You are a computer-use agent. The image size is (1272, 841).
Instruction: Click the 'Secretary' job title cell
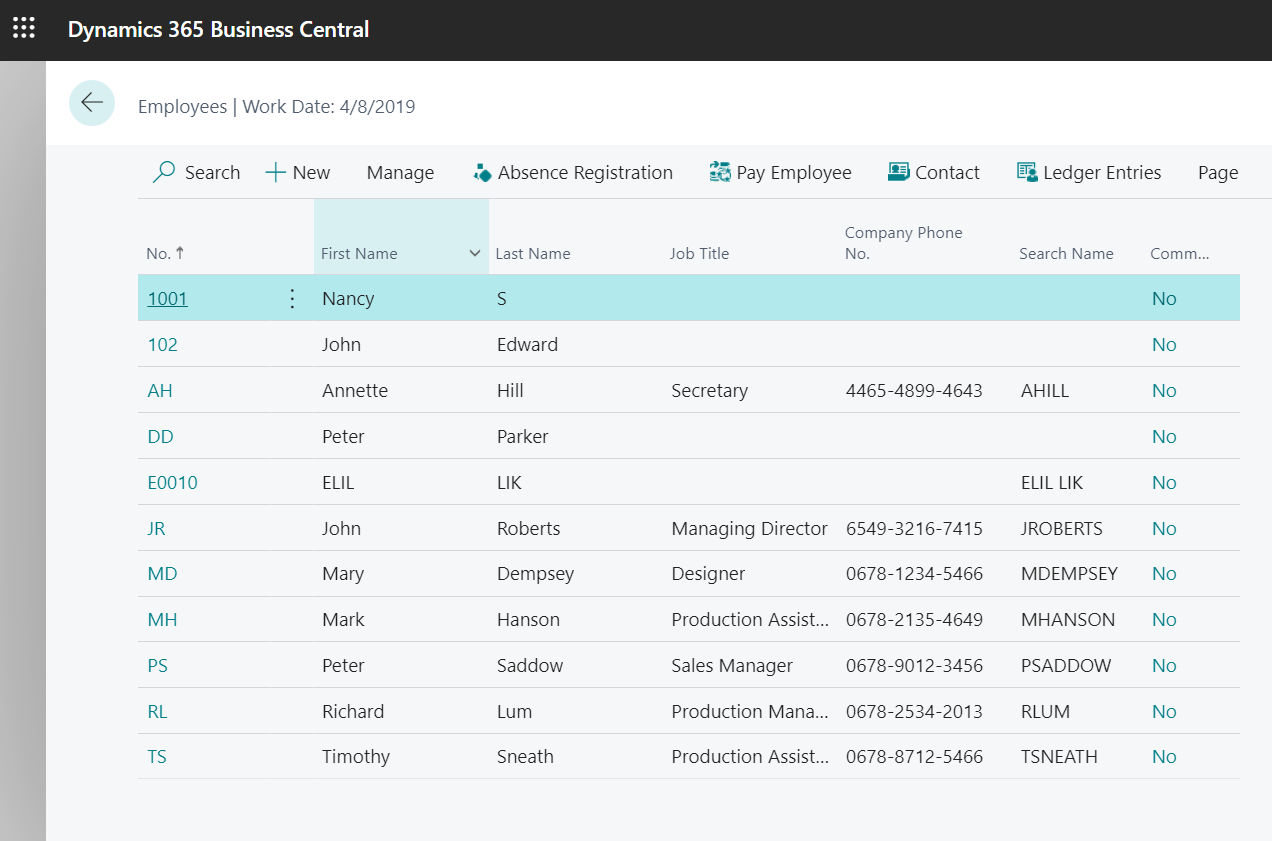pyautogui.click(x=709, y=391)
